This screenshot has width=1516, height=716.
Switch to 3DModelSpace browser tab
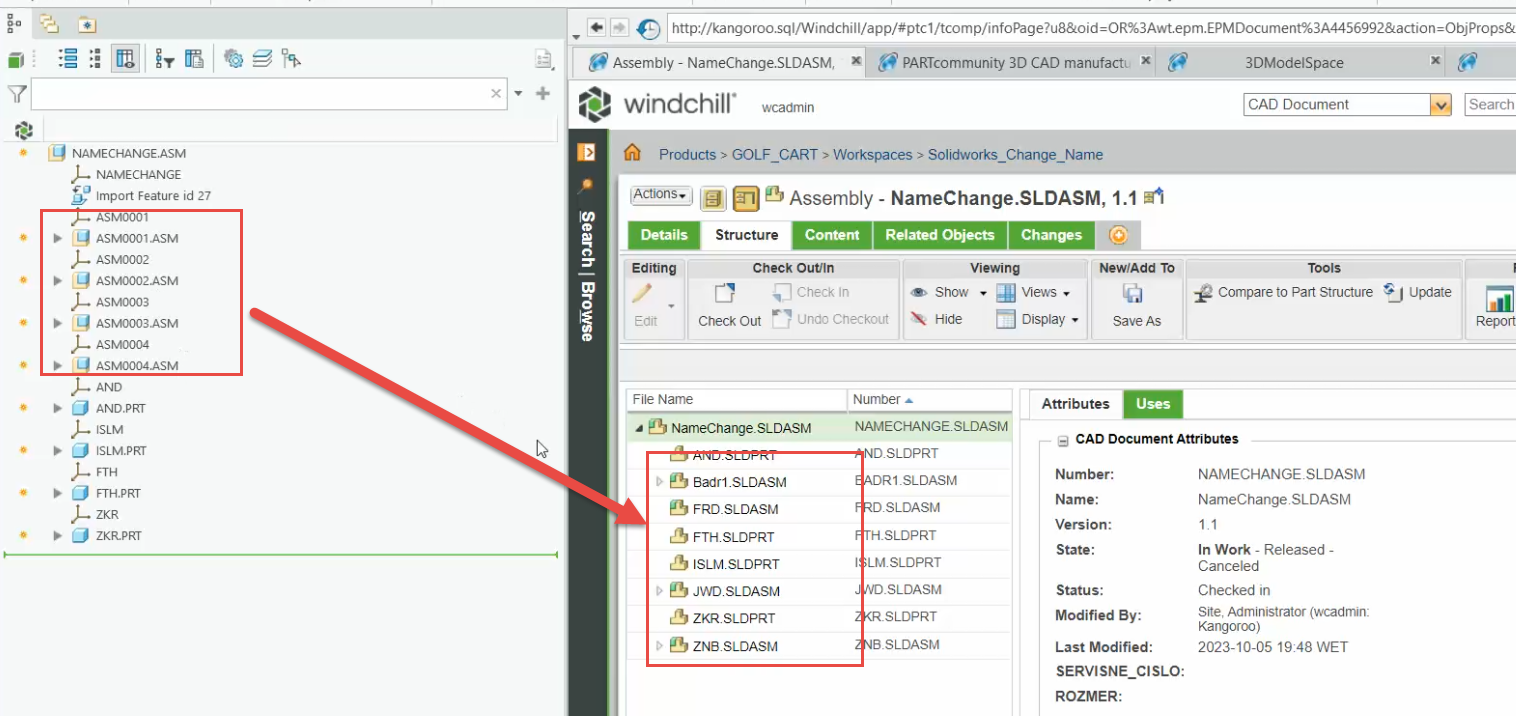tap(1294, 62)
